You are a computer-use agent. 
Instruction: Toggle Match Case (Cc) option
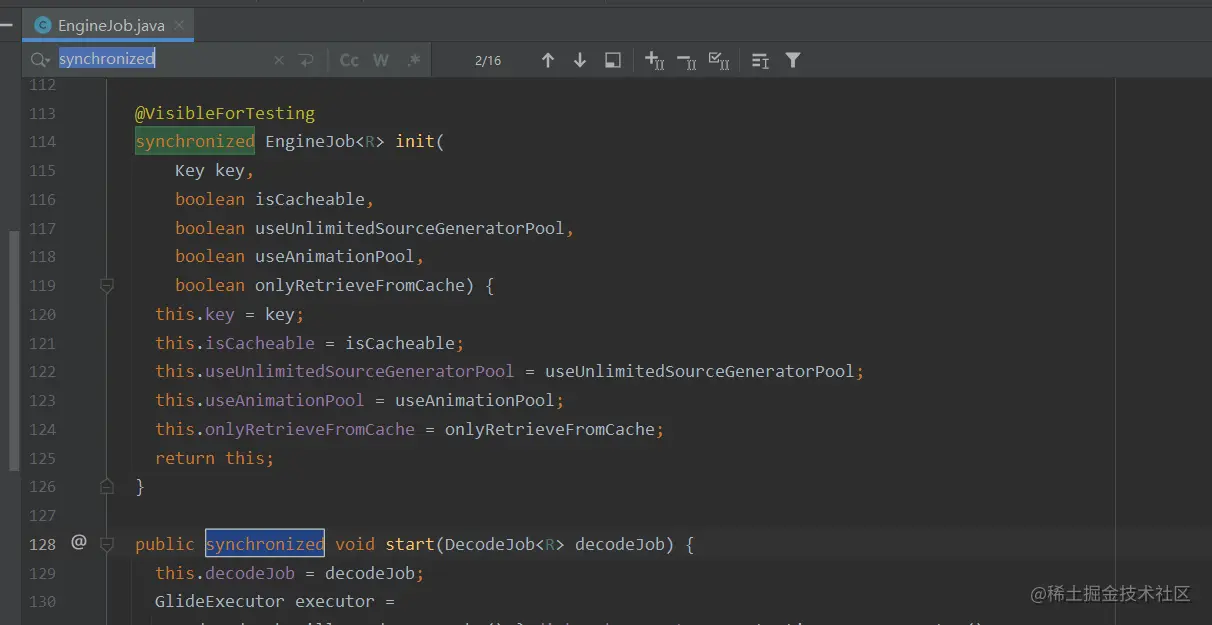349,60
